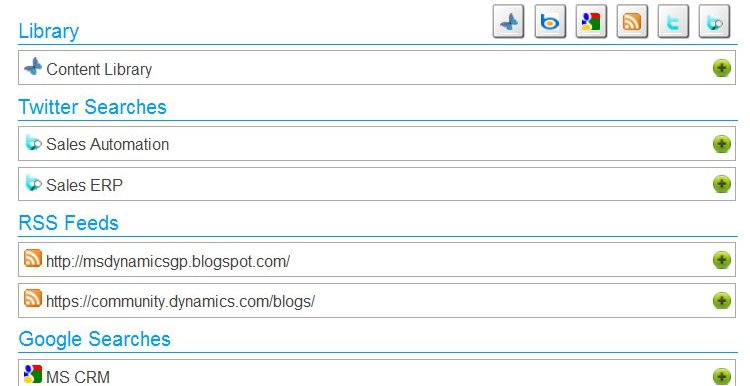Click the Twitter search toolbar button
The image size is (750, 386).
pyautogui.click(x=715, y=22)
